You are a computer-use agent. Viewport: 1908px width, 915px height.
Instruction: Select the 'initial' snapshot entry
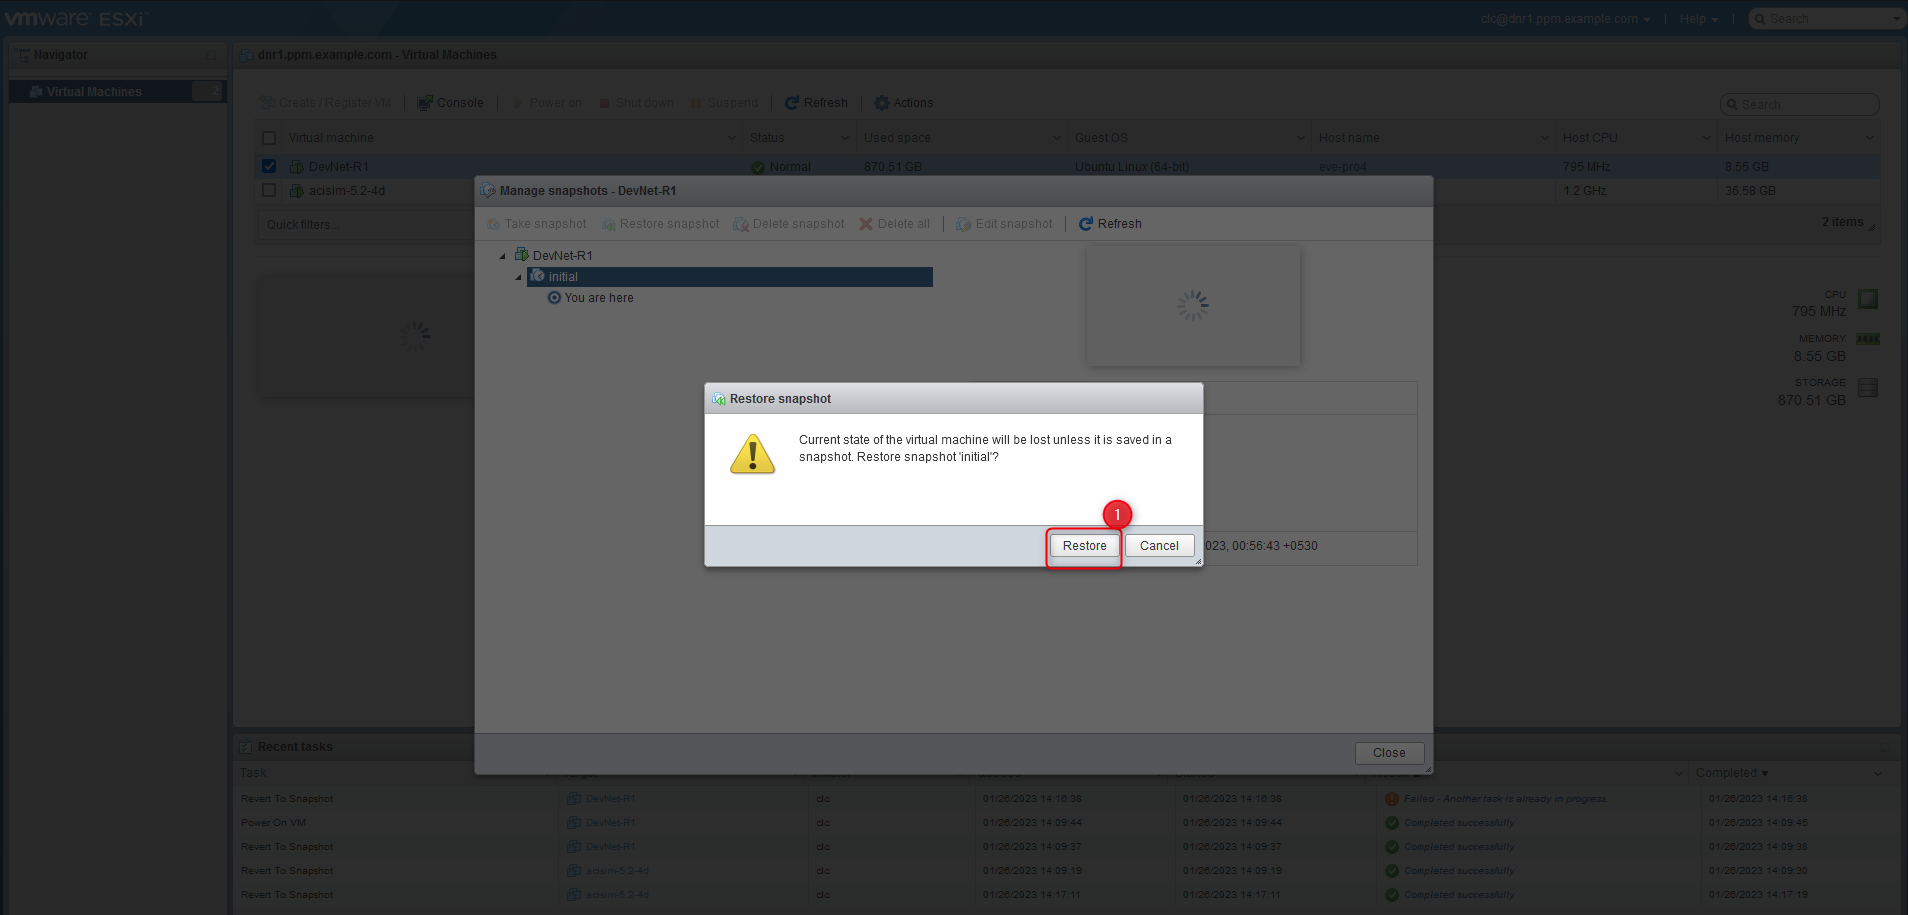pyautogui.click(x=730, y=277)
